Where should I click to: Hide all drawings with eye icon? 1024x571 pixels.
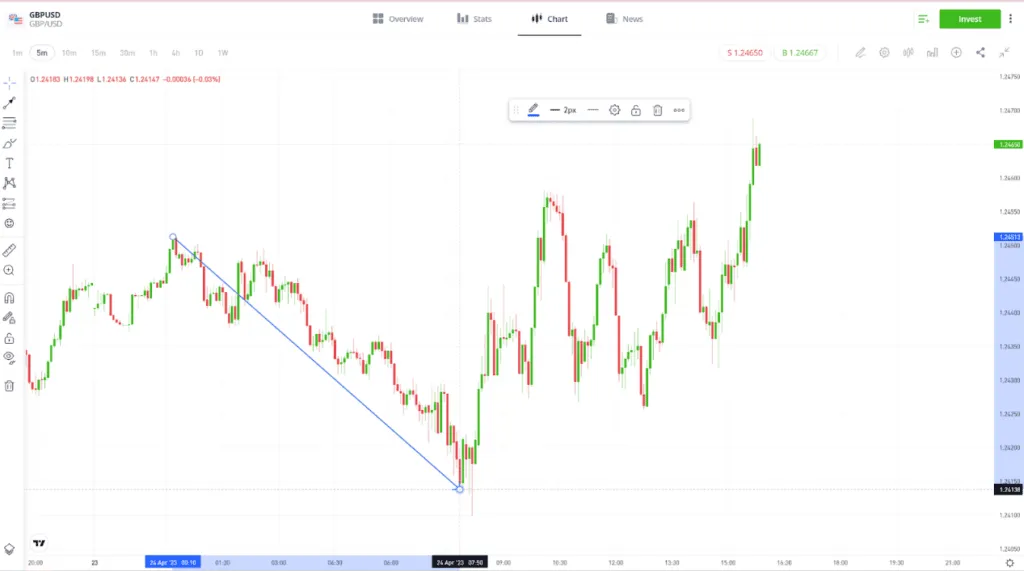[x=9, y=357]
